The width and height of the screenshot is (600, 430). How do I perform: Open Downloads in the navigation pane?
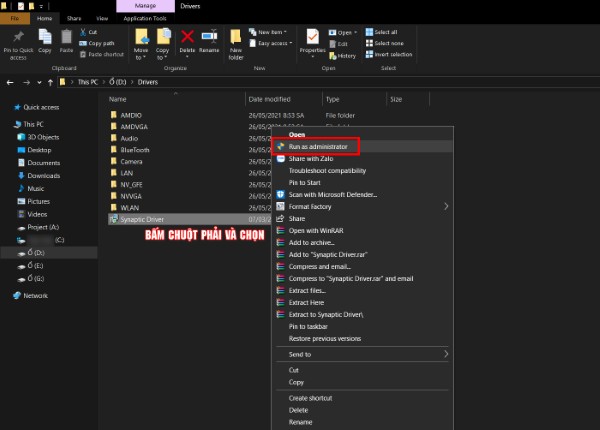[x=44, y=175]
